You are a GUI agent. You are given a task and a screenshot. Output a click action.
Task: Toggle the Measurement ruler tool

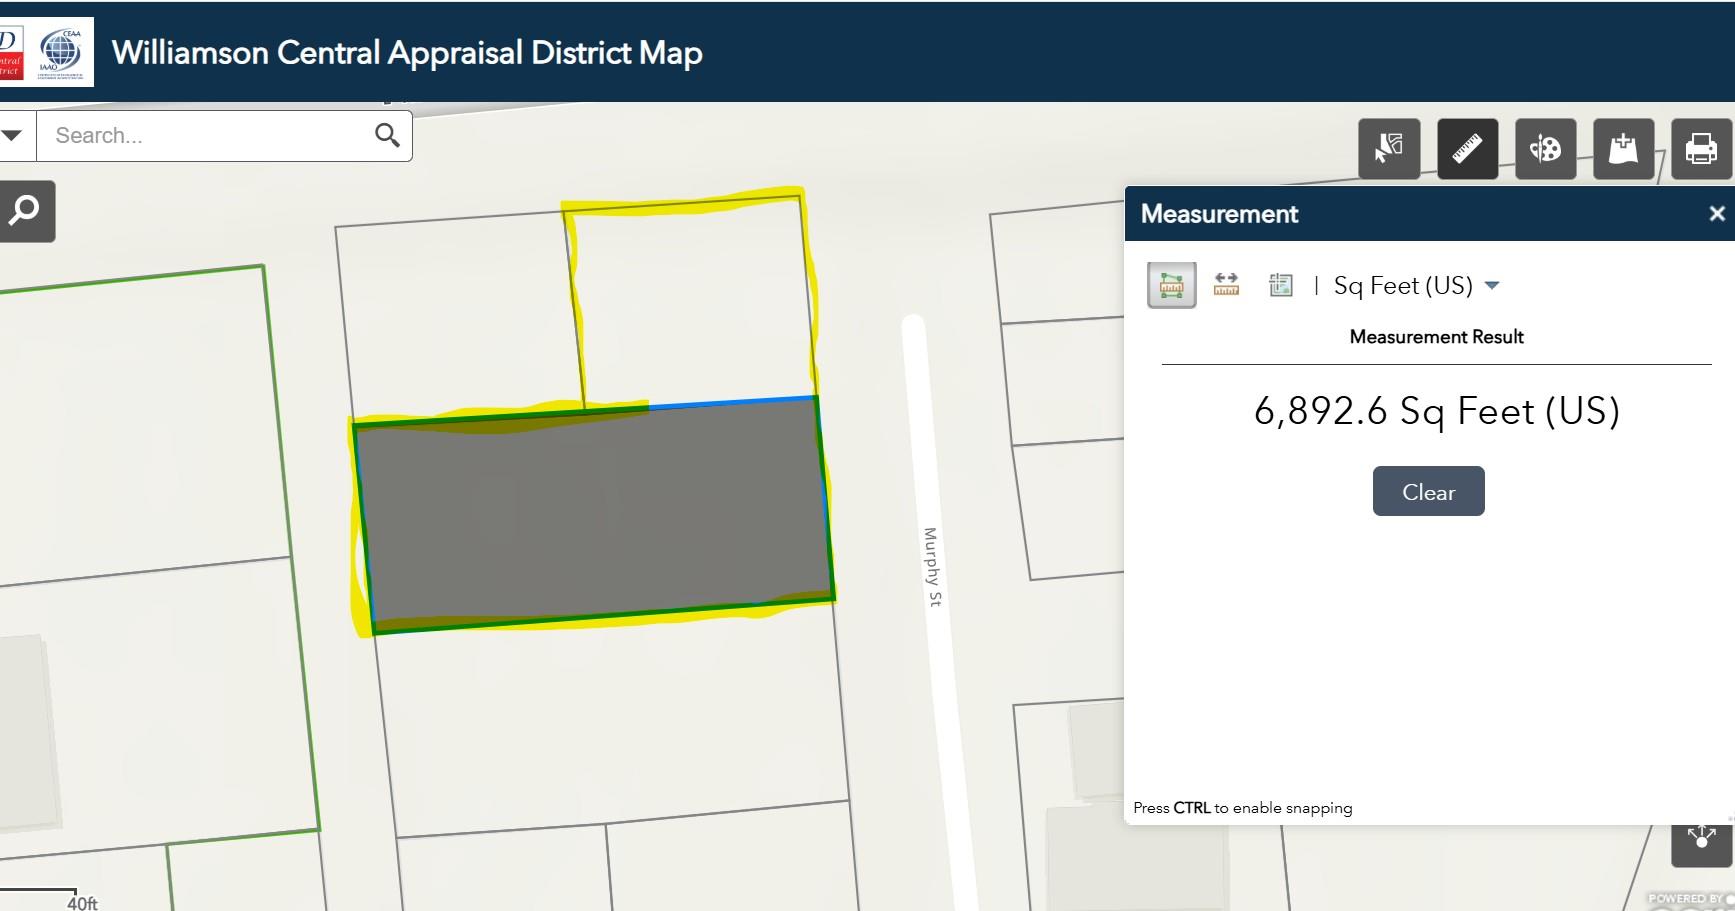coord(1467,149)
